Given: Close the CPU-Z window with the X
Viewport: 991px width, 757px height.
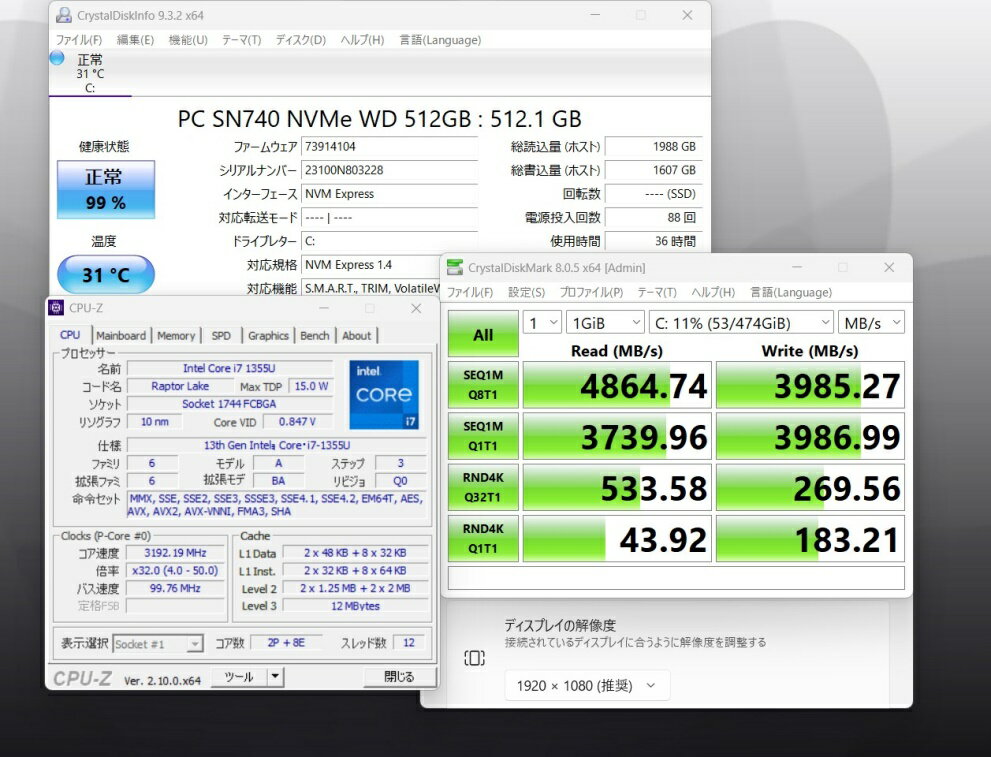Looking at the screenshot, I should pos(416,308).
